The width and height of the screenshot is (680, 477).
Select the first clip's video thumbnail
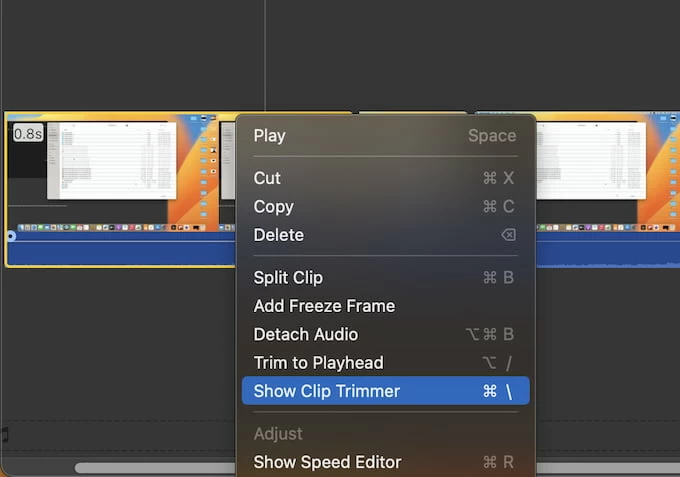(x=110, y=173)
